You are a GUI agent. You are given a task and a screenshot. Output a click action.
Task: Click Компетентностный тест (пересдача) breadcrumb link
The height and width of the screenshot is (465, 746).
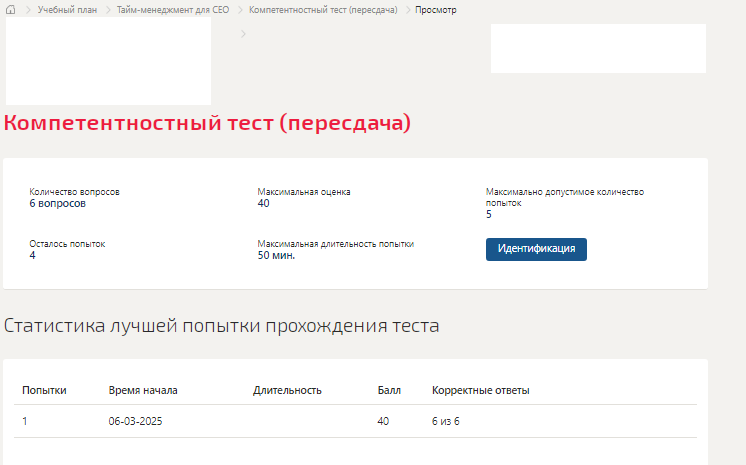pyautogui.click(x=323, y=10)
